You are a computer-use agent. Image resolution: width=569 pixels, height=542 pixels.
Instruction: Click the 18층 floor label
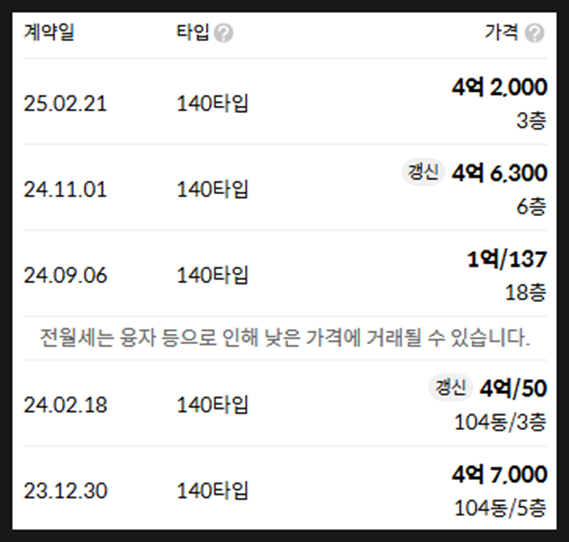click(525, 292)
